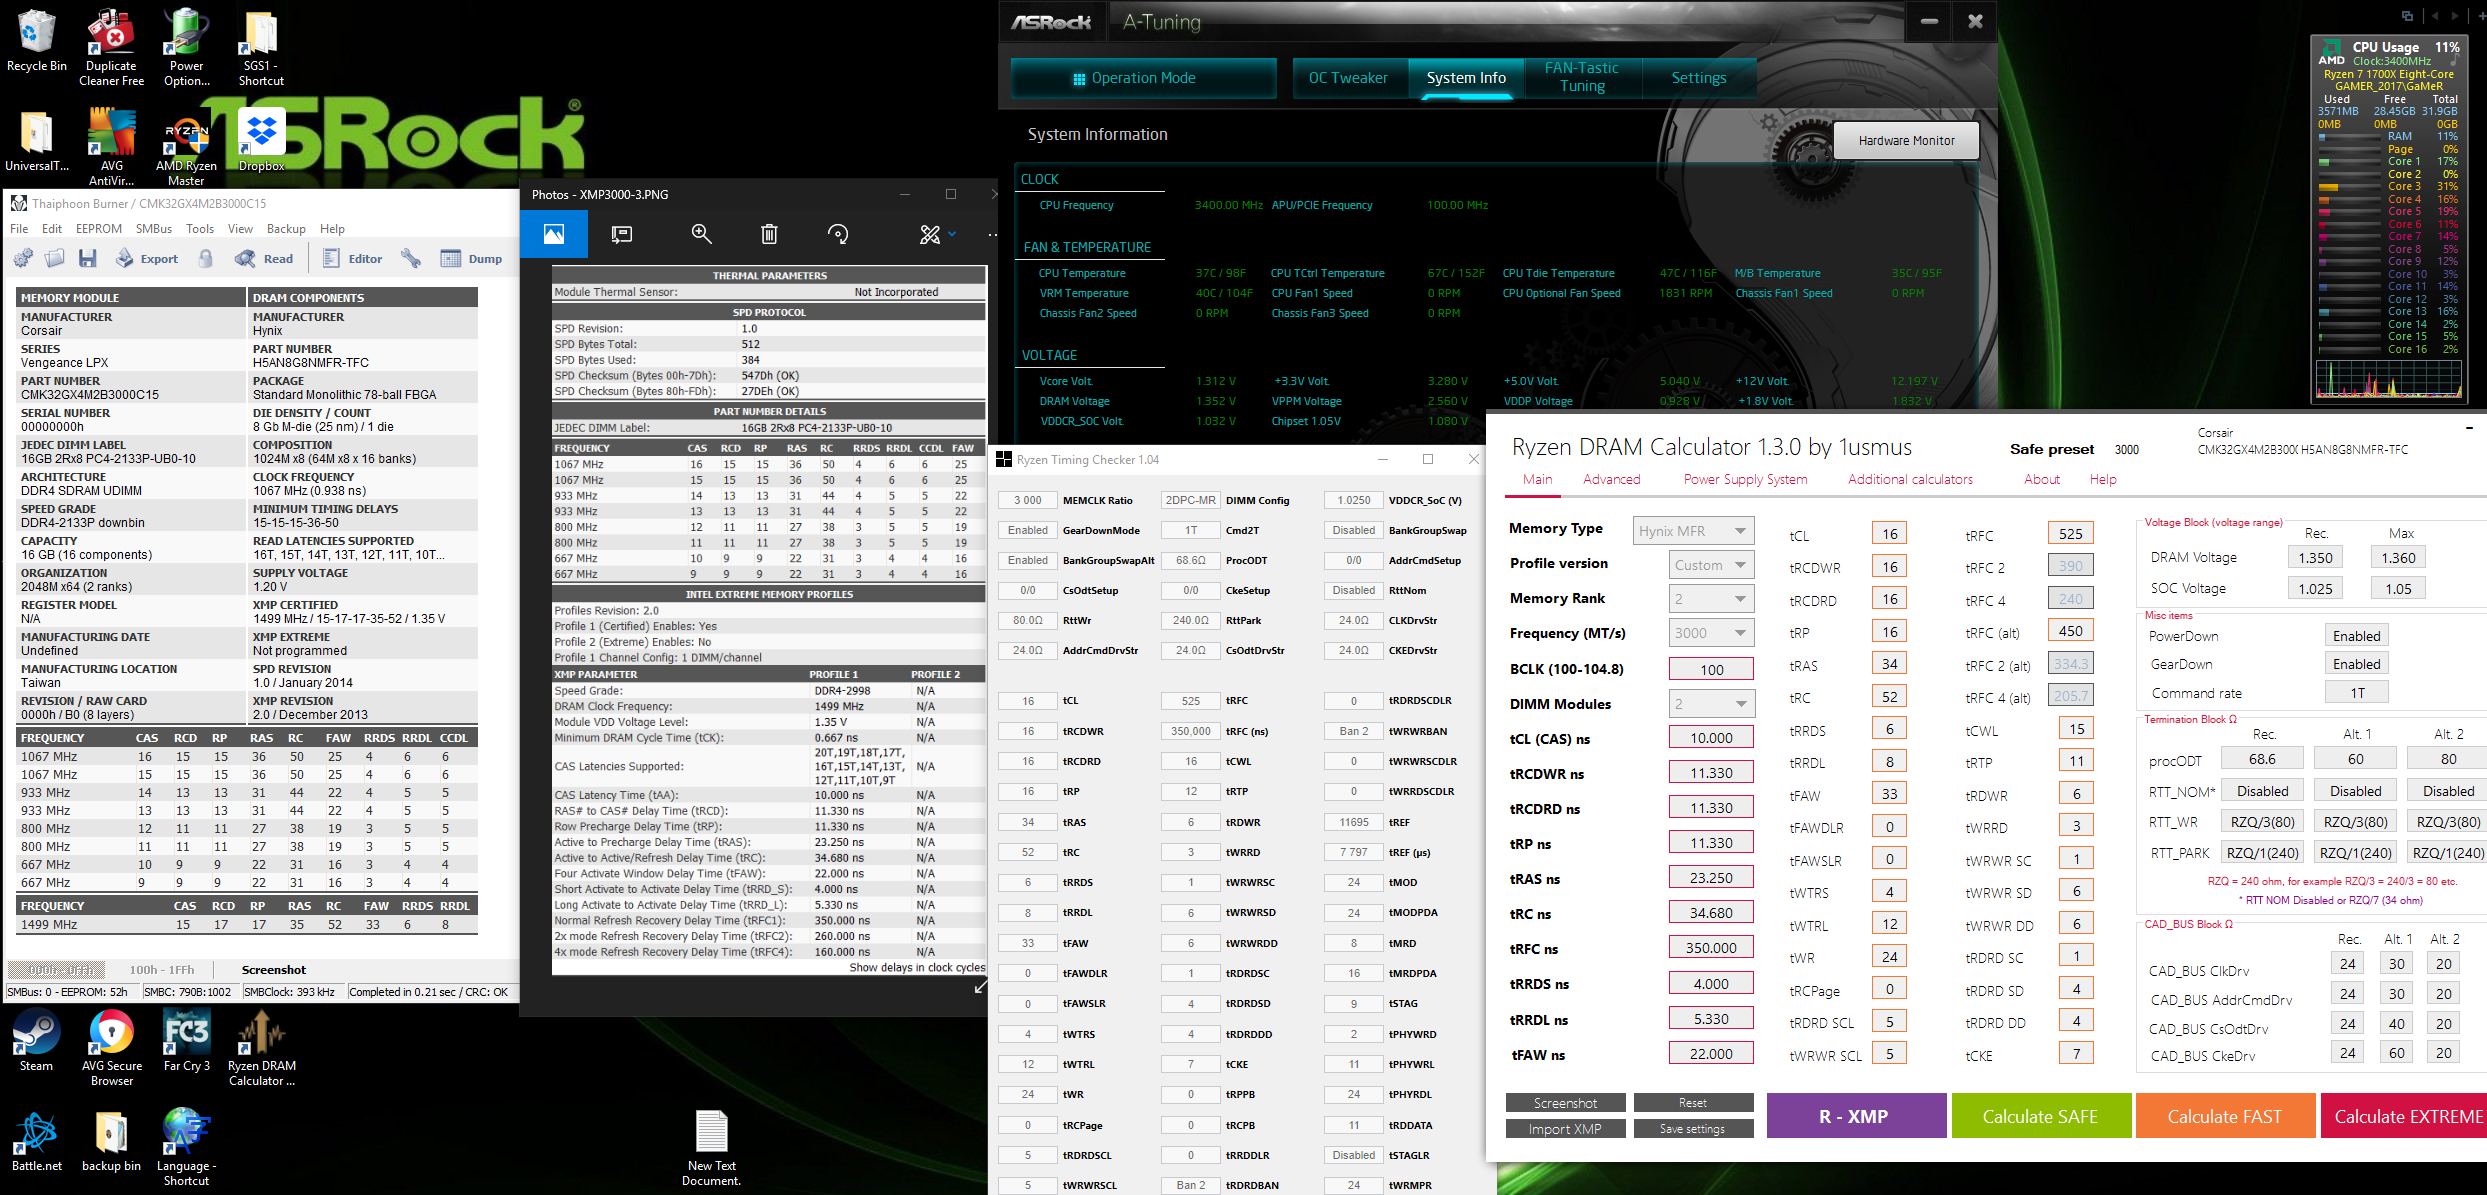Click Reset button in DRAM Calculator
Viewport: 2487px width, 1195px height.
coord(1693,1102)
